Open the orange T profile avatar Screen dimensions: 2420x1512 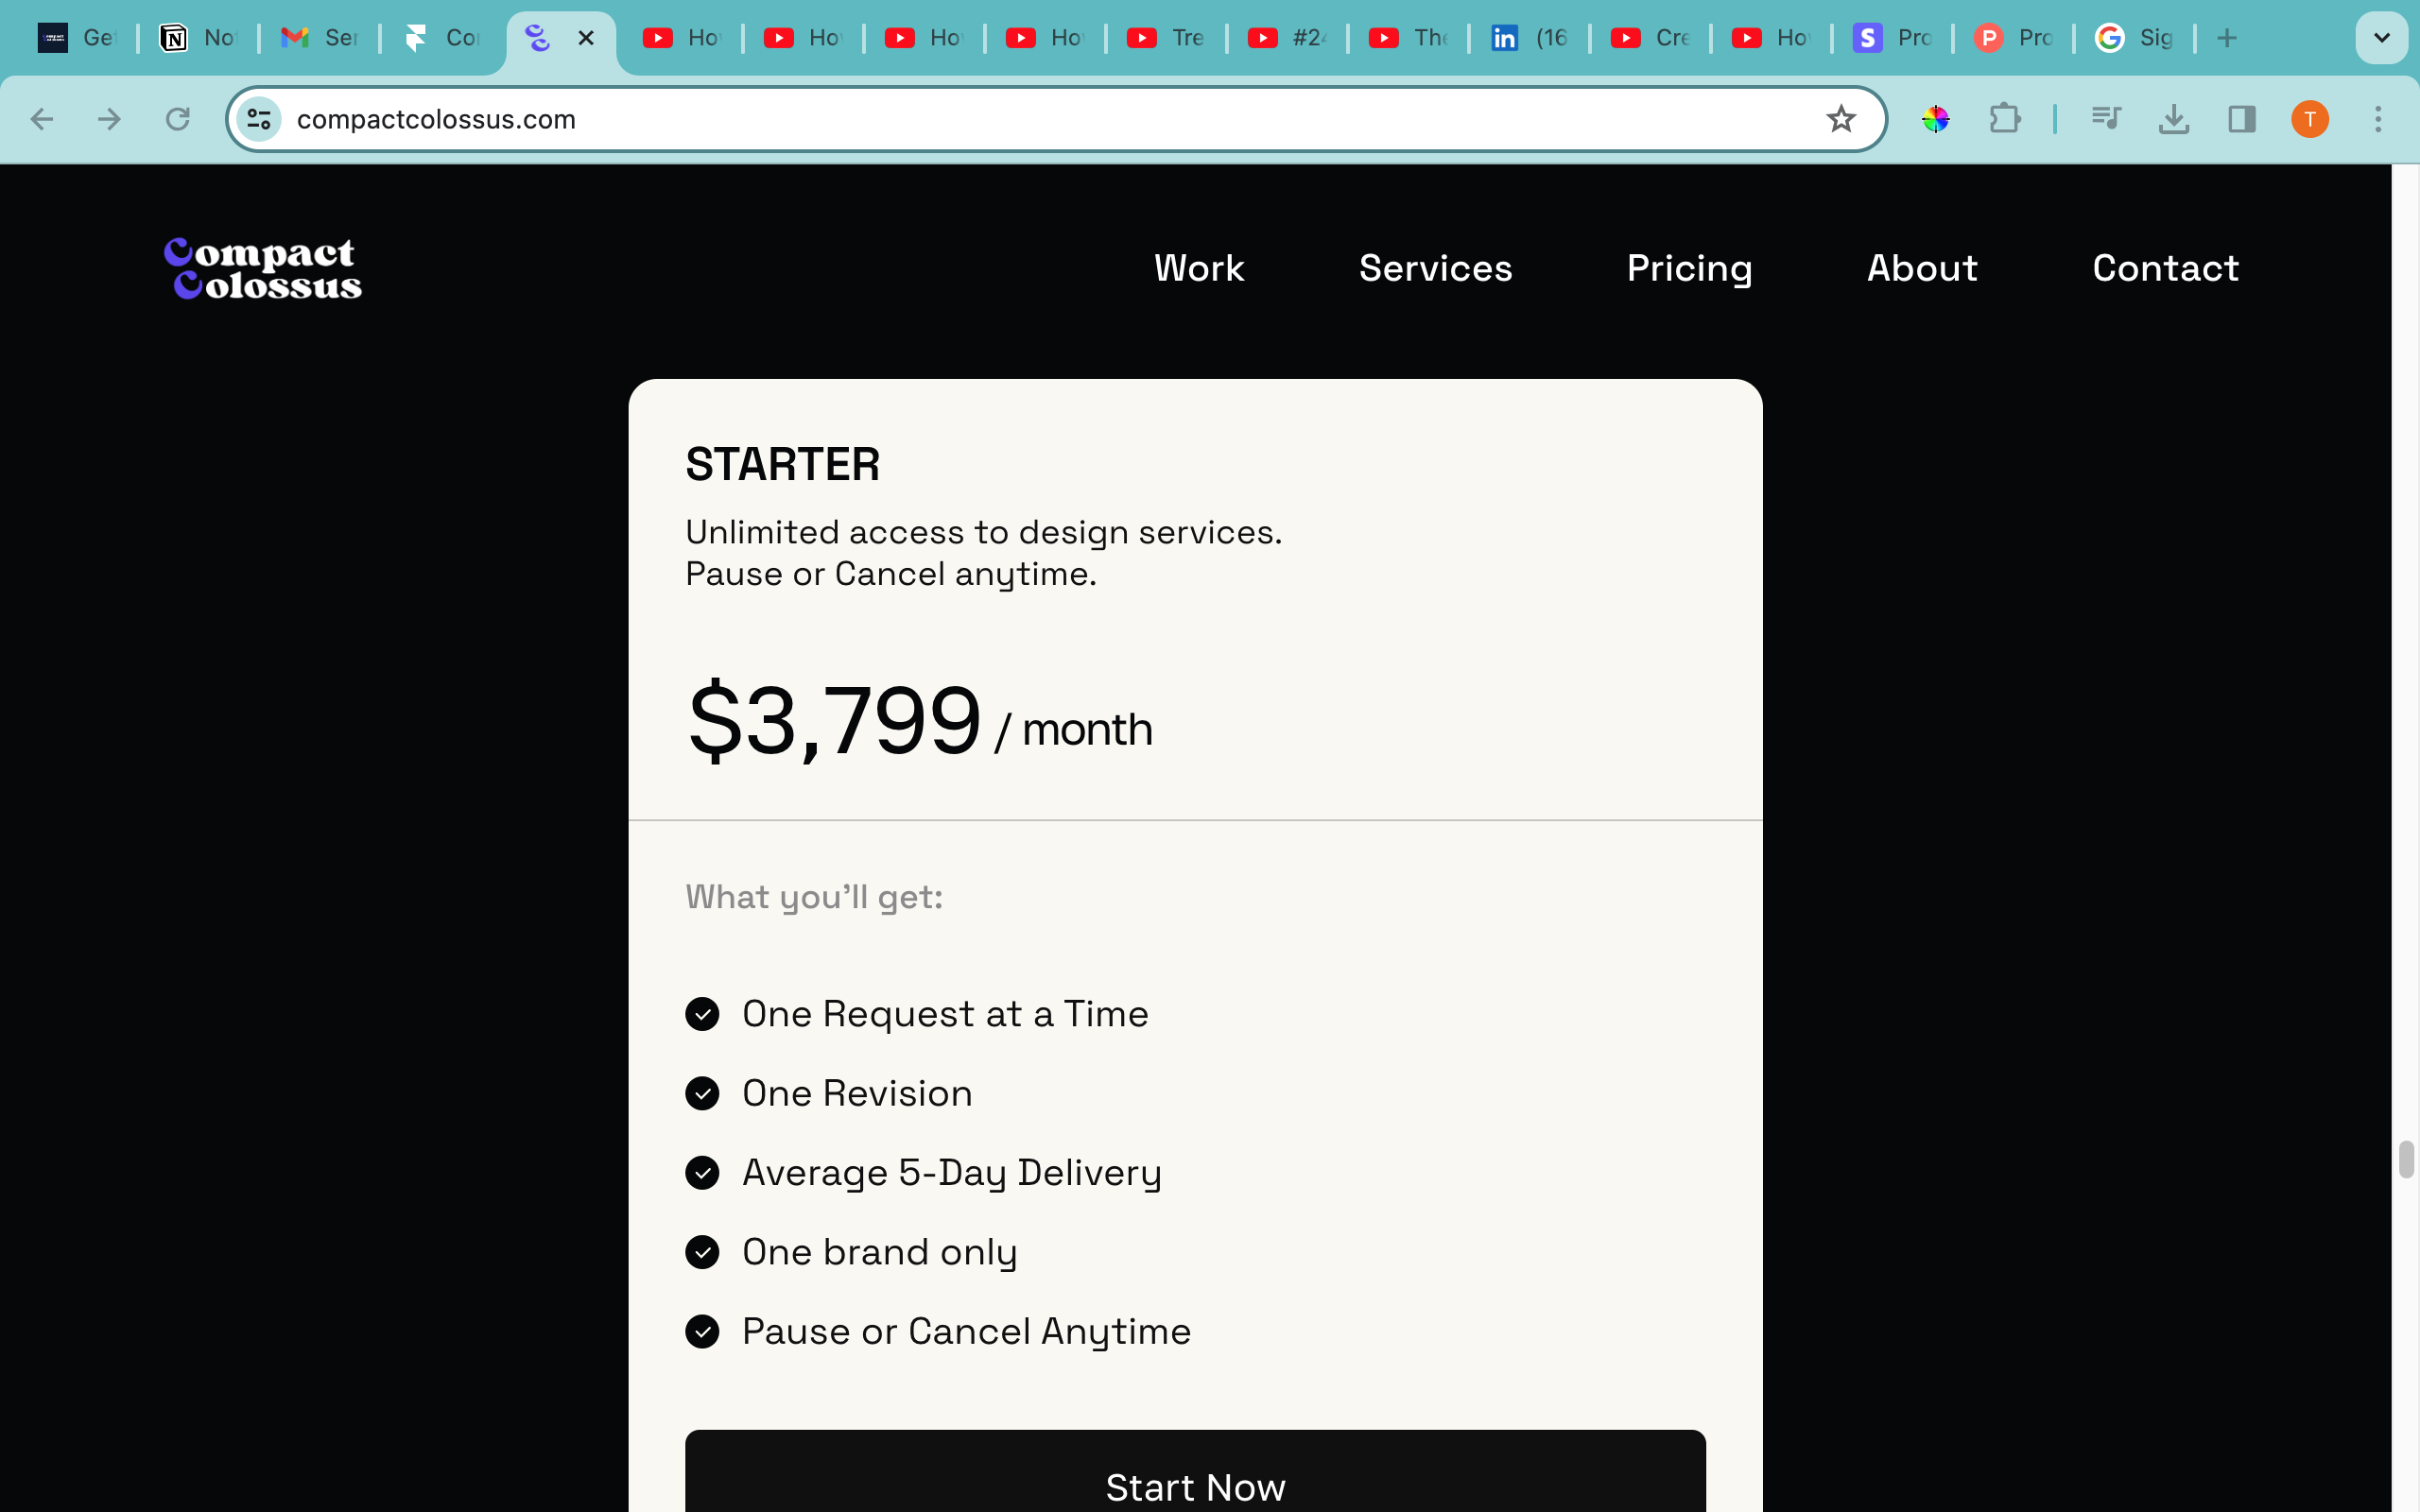pos(2310,119)
